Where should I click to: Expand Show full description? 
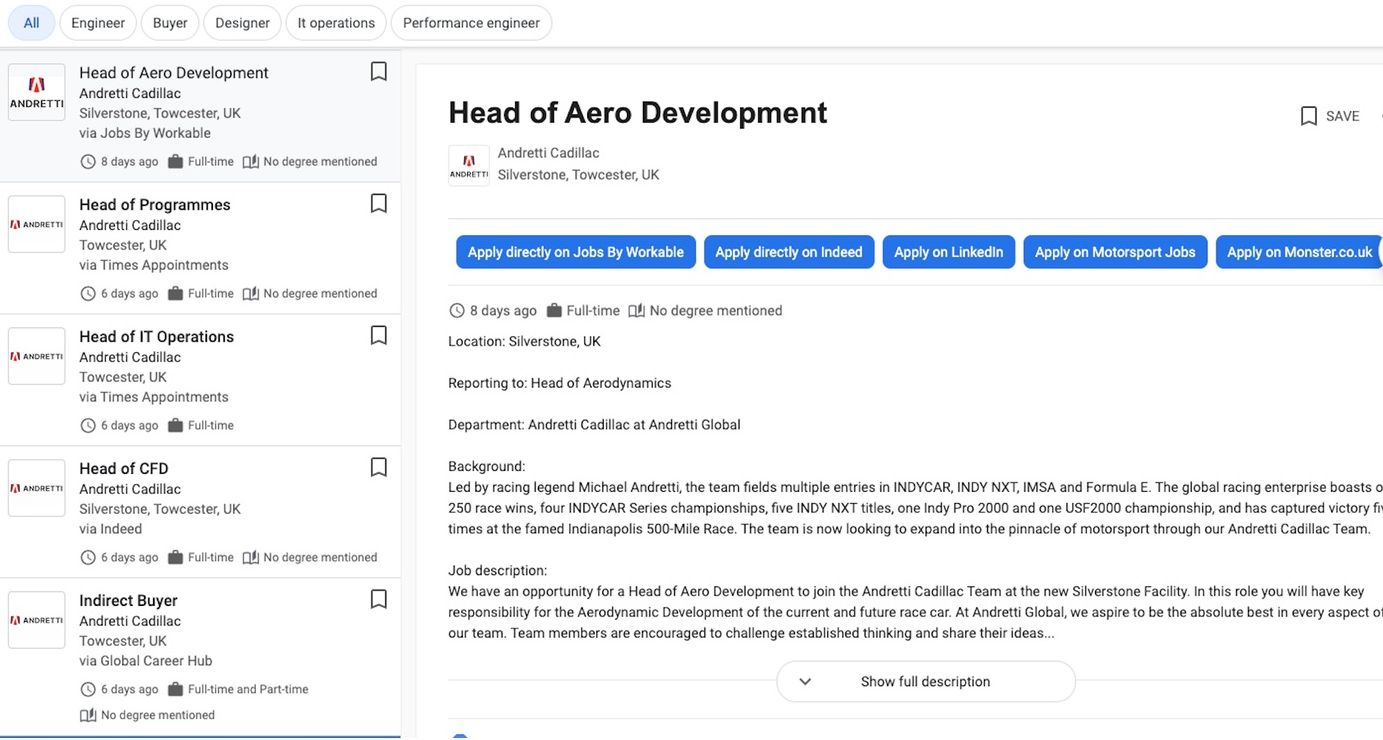[926, 682]
